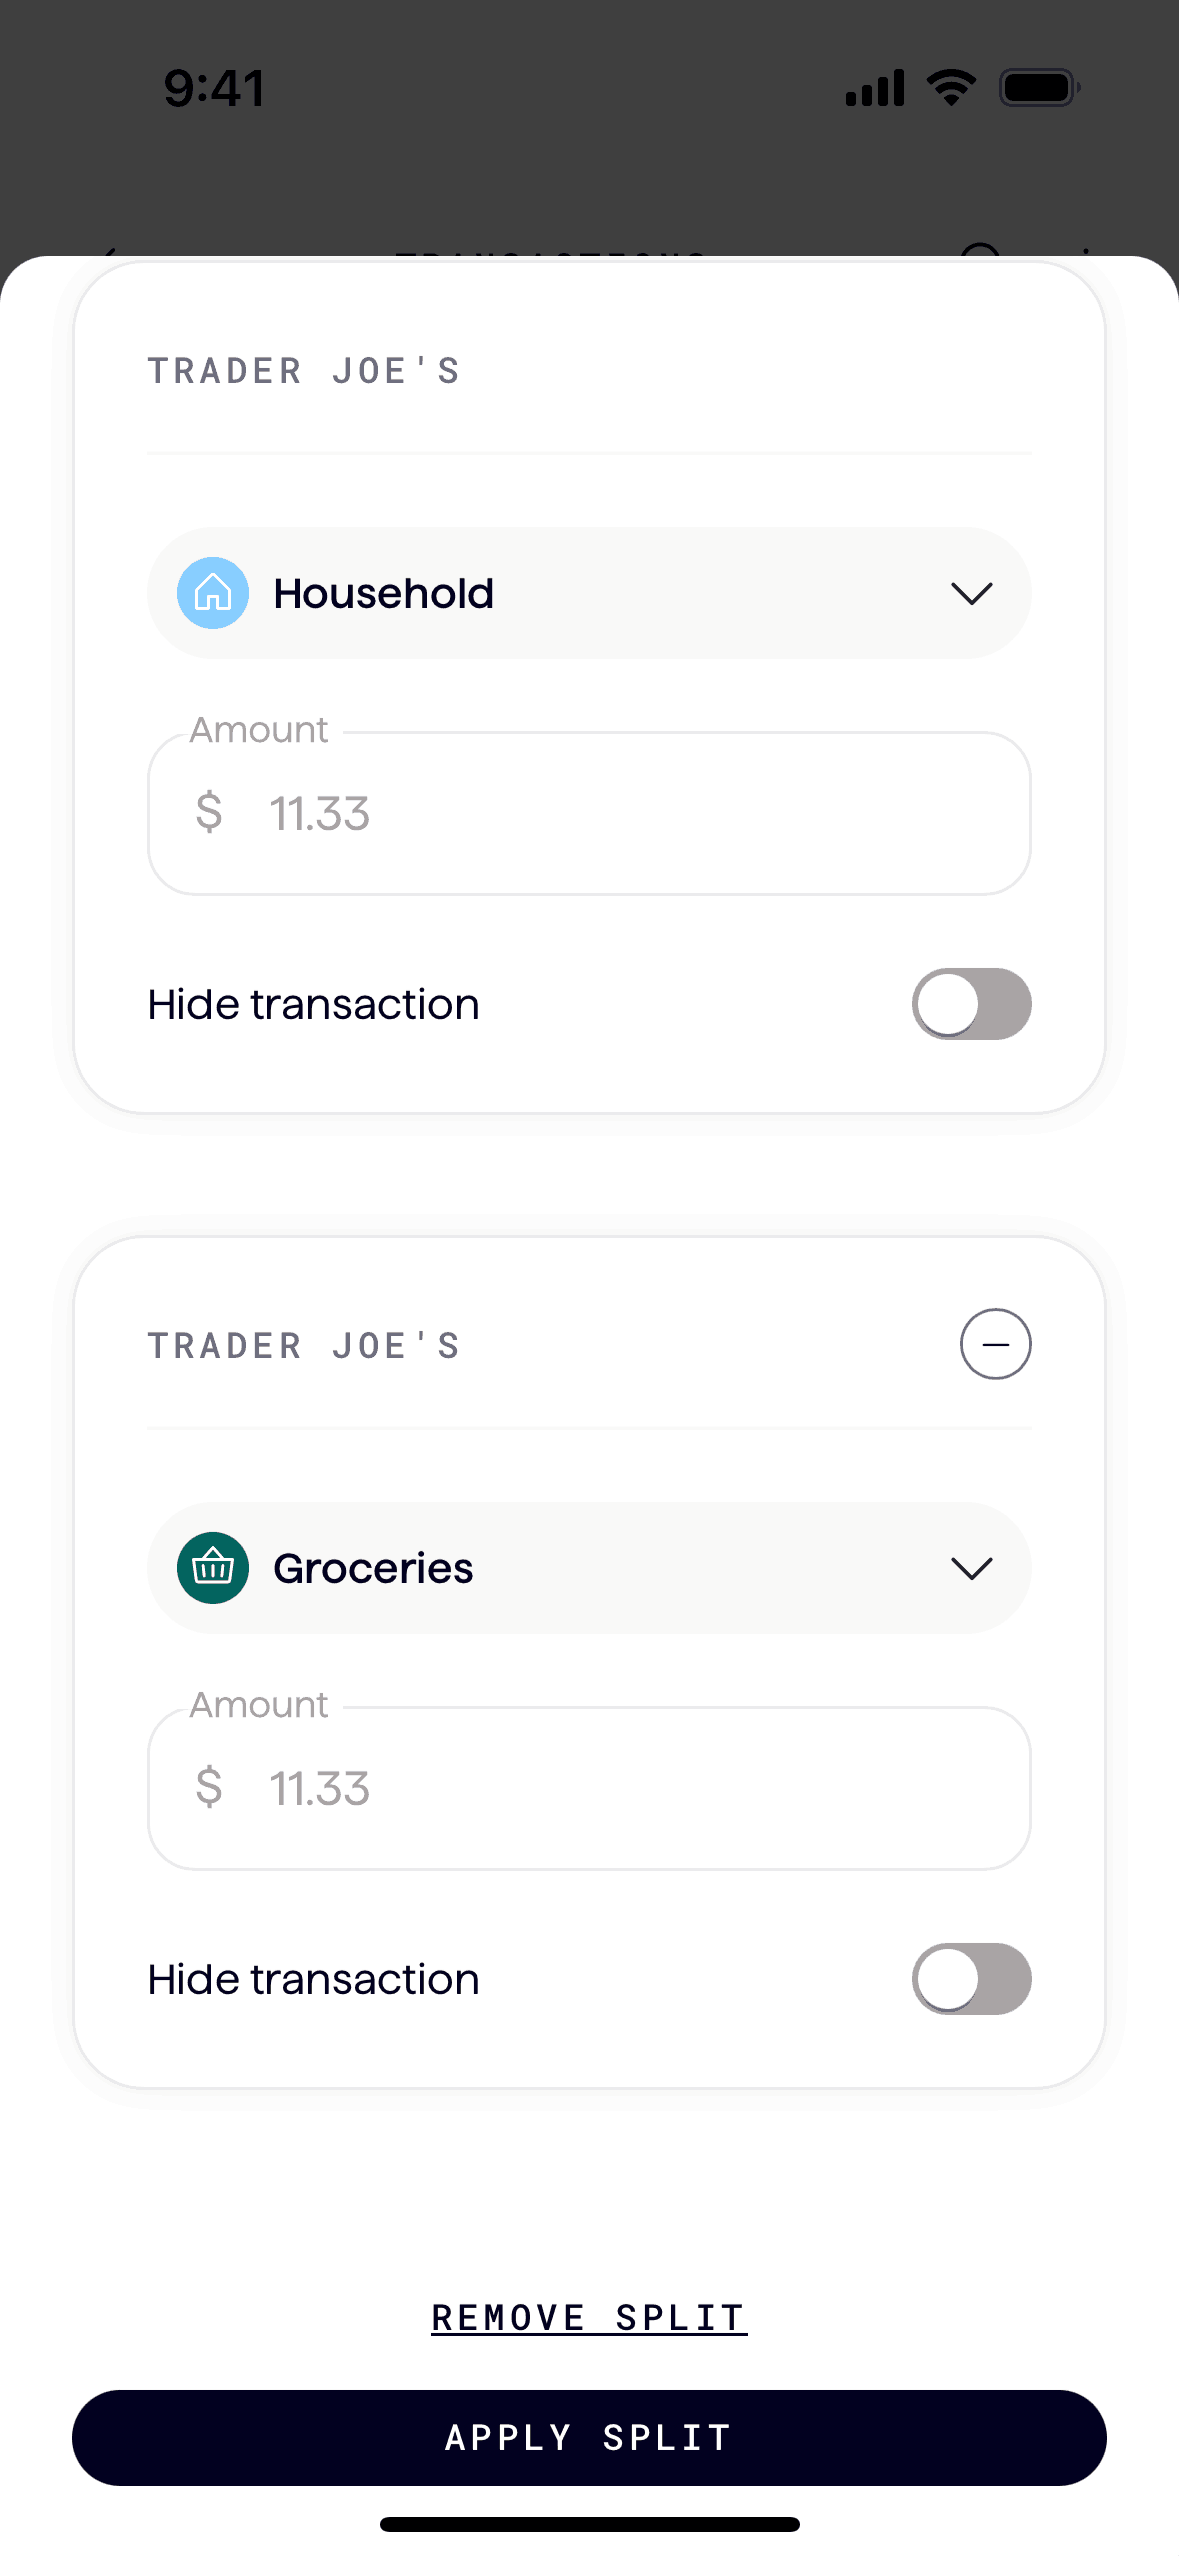Enable Hide transaction for the Groceries split
Screen dimensions: 1179x2556
971,1979
